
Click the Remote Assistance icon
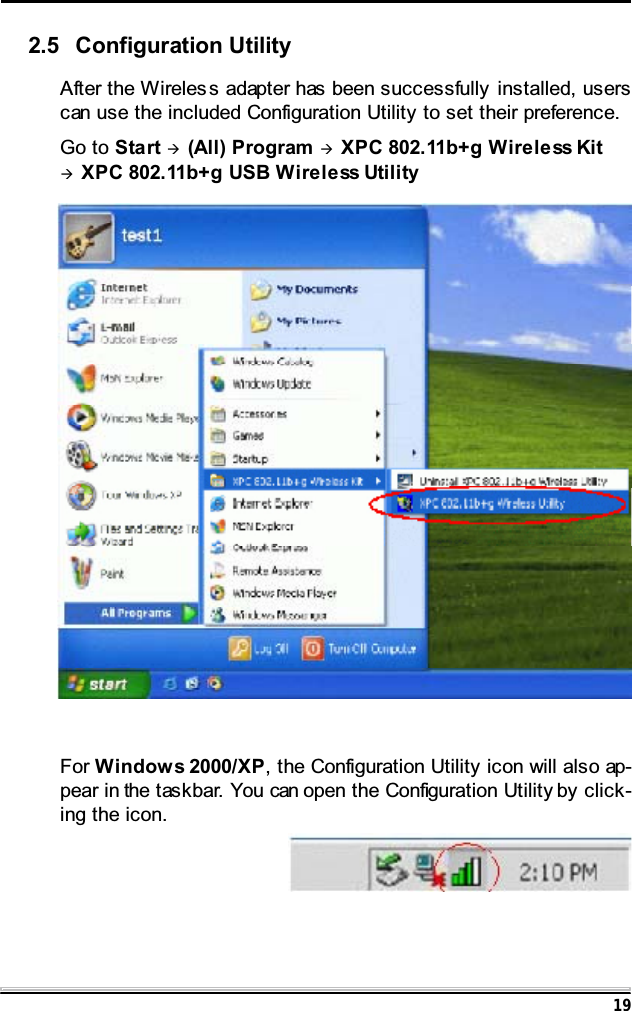click(218, 571)
